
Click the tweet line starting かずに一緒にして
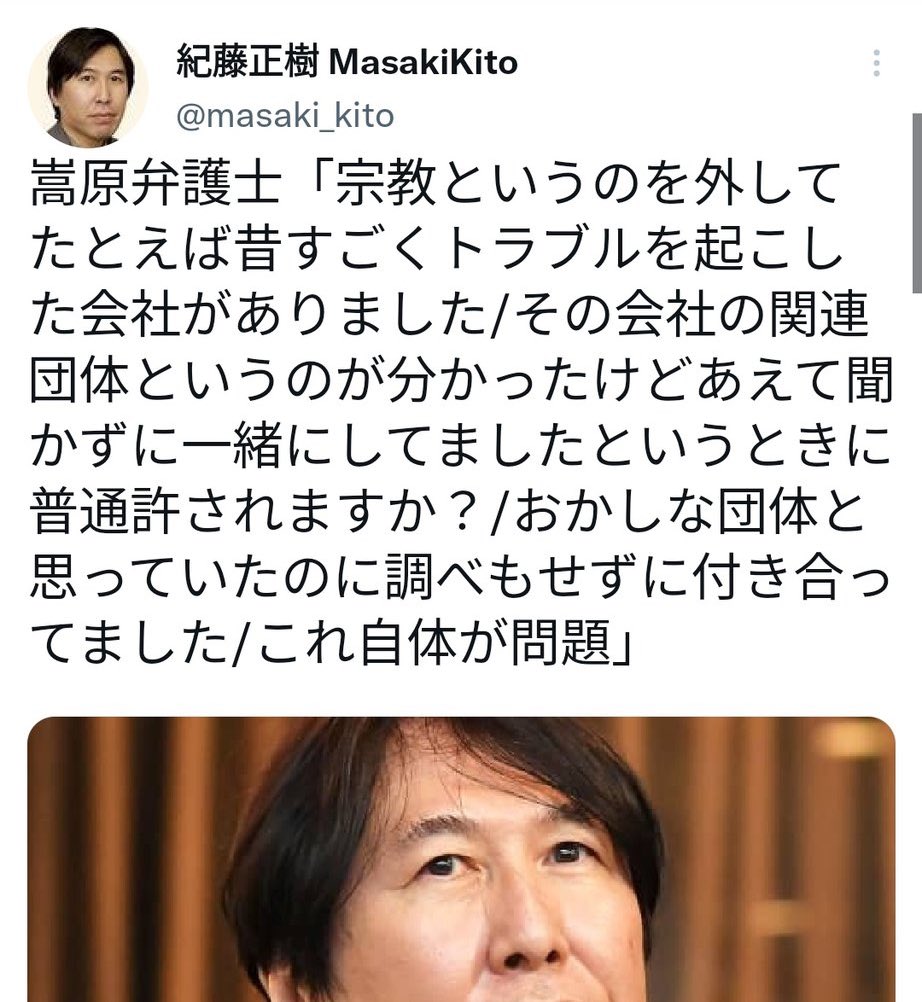pos(461,447)
